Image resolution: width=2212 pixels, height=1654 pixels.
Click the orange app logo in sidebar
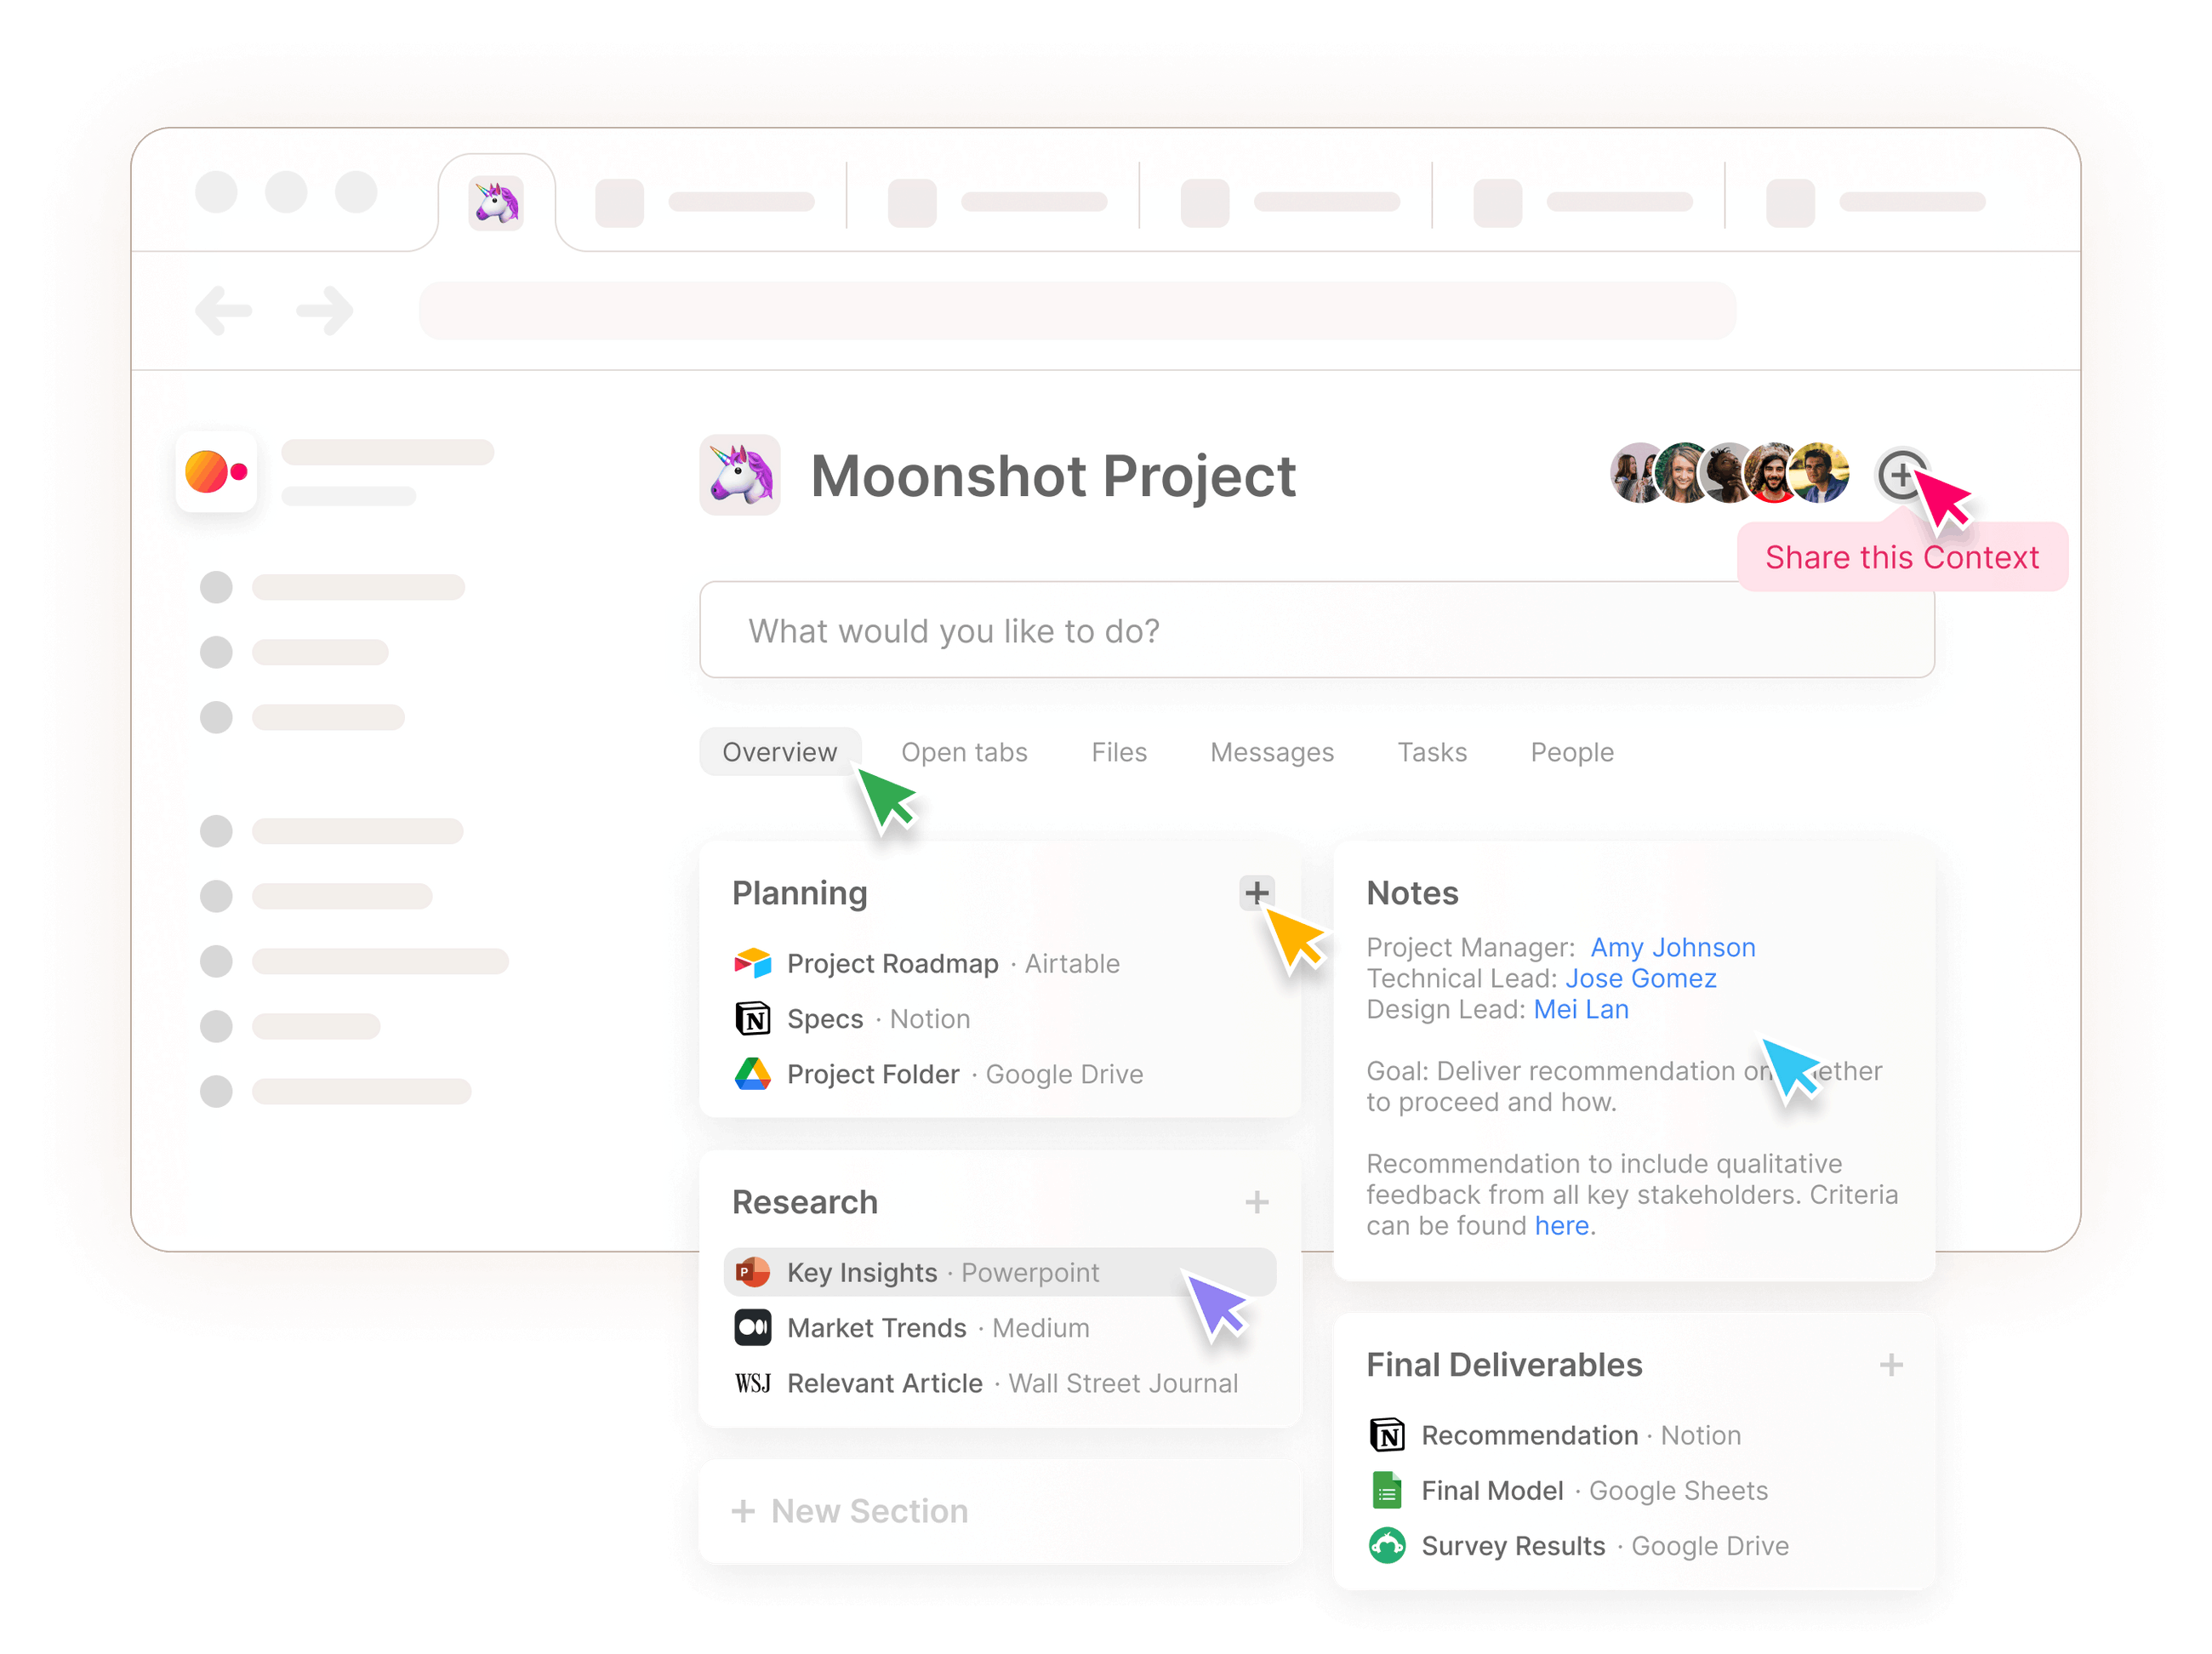[x=216, y=471]
